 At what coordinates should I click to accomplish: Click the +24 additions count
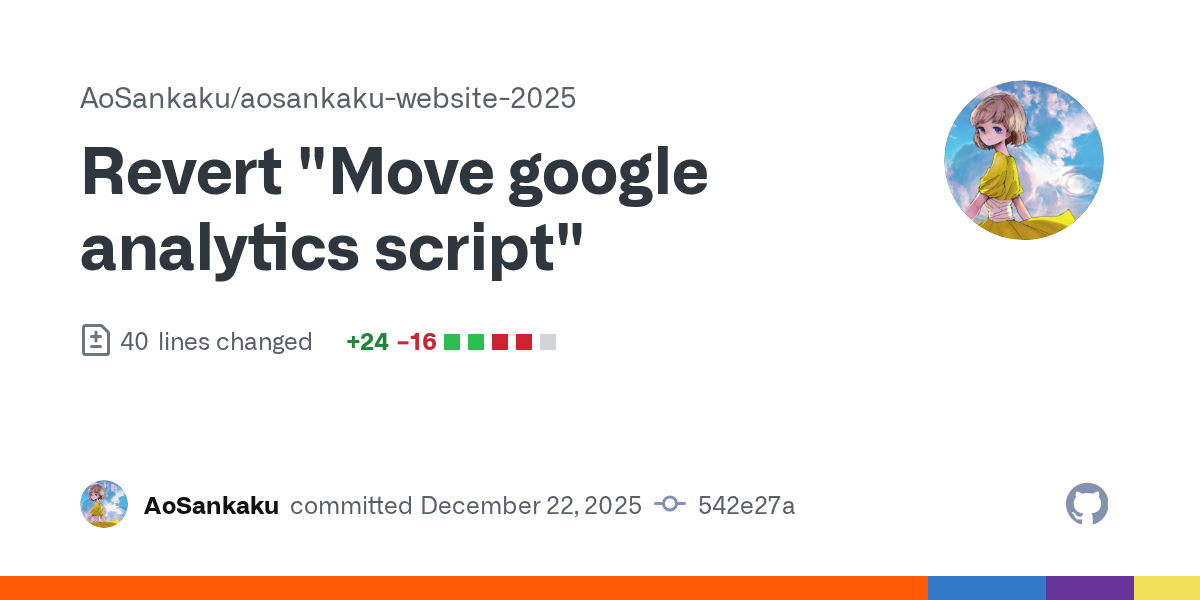click(367, 342)
